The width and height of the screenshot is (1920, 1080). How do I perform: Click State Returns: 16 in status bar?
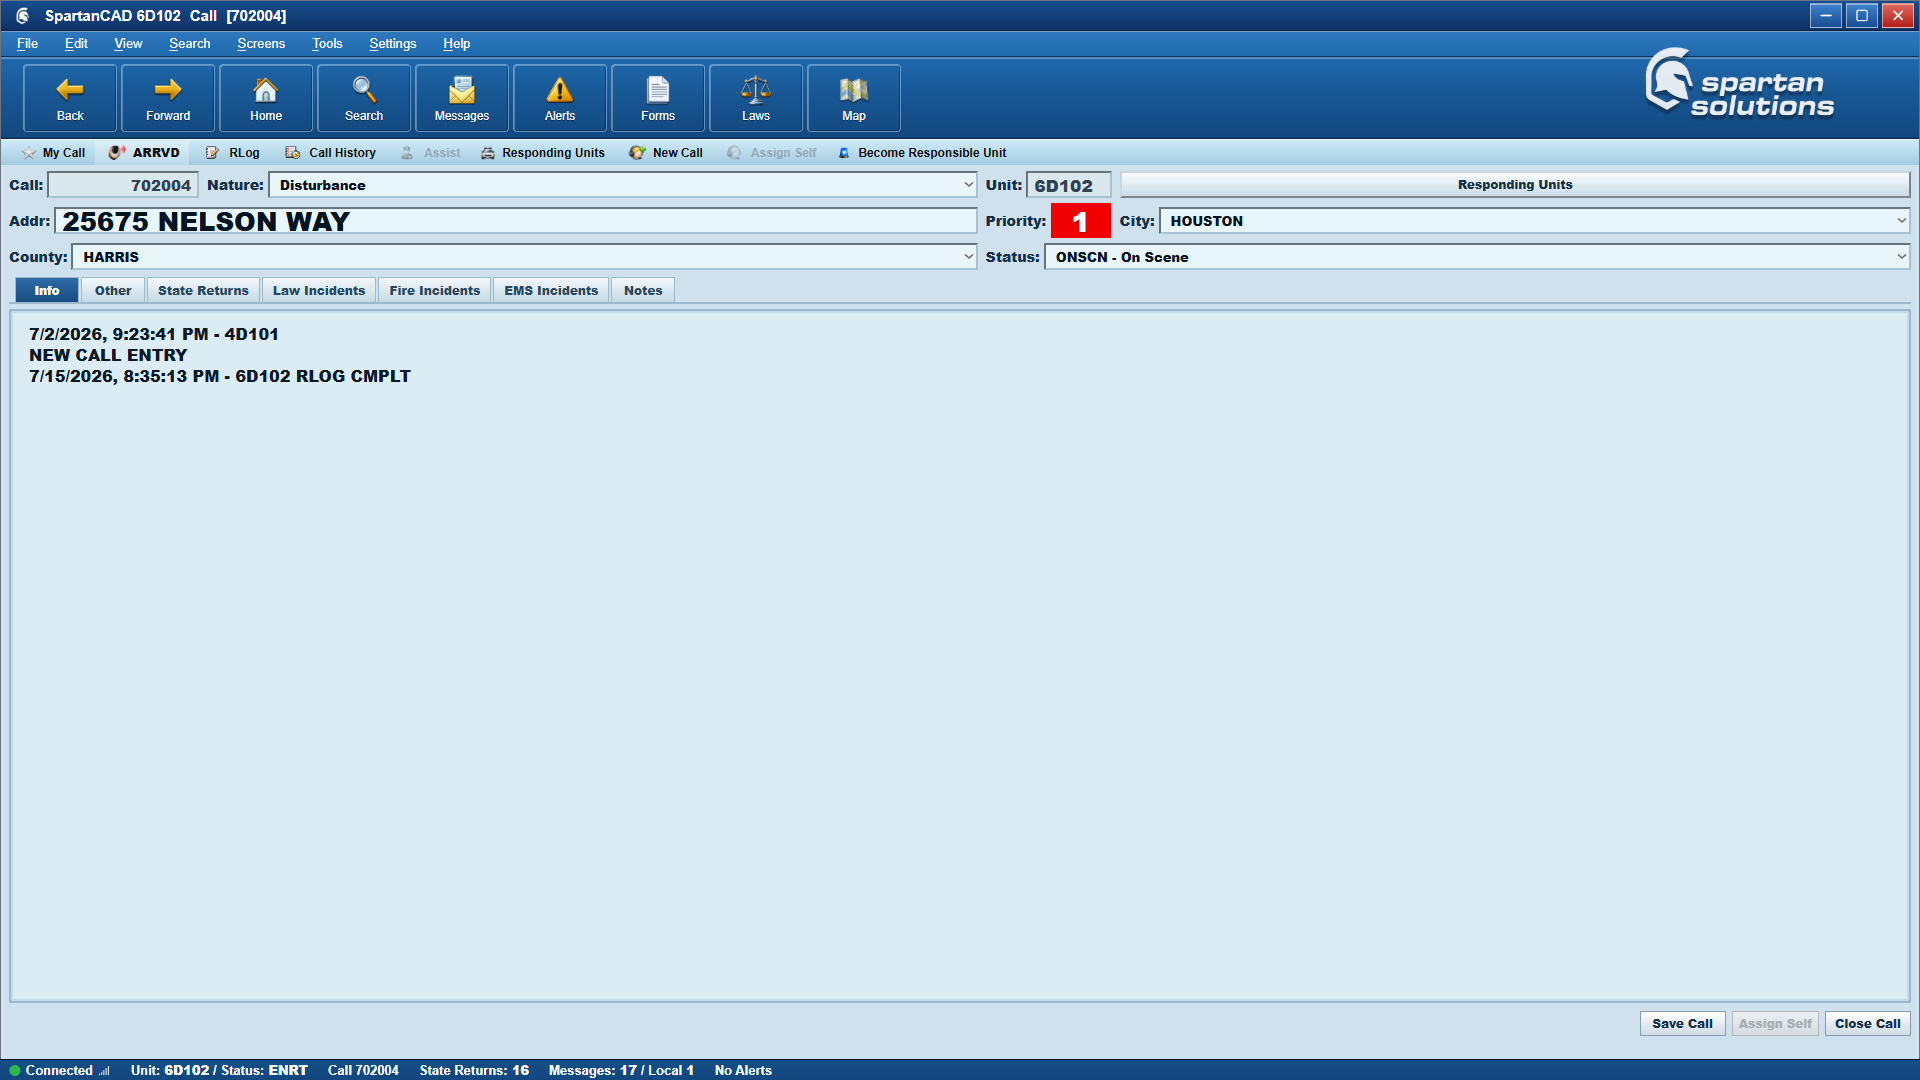pos(474,1070)
